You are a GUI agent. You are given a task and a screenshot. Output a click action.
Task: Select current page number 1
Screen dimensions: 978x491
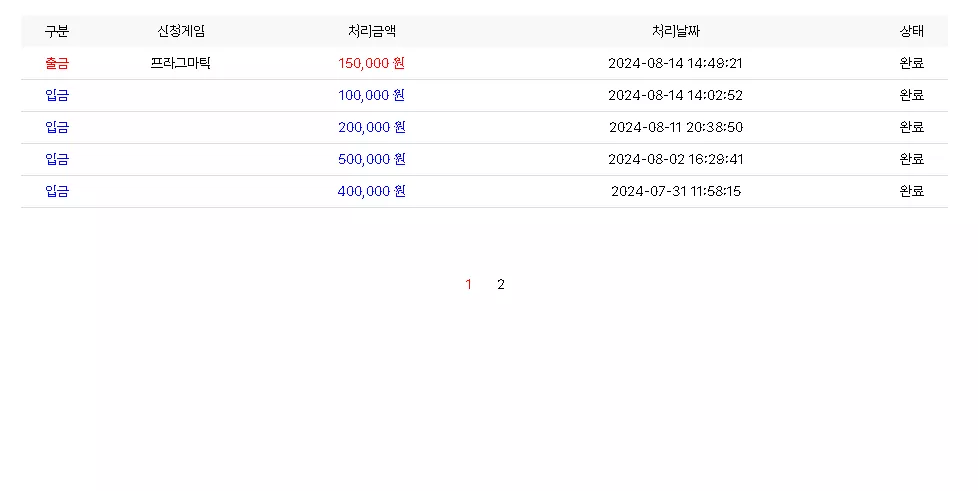coord(468,284)
